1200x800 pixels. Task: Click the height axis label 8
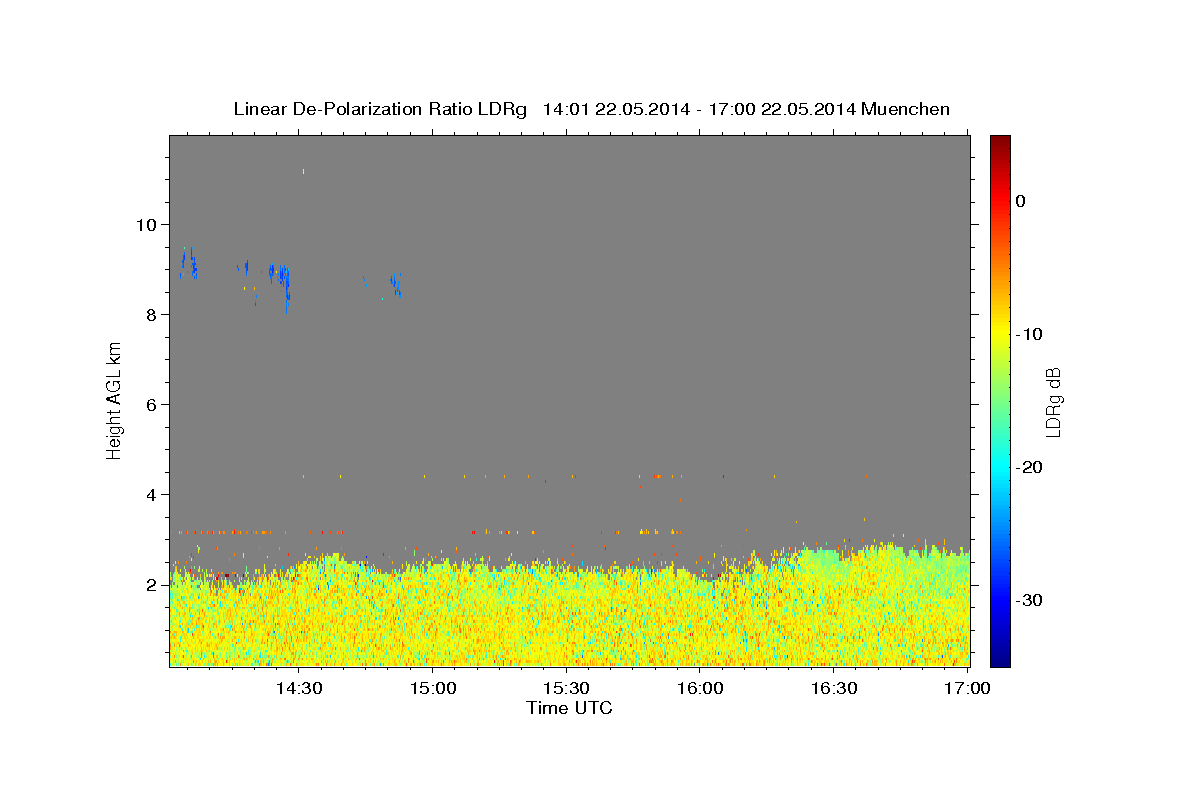150,314
